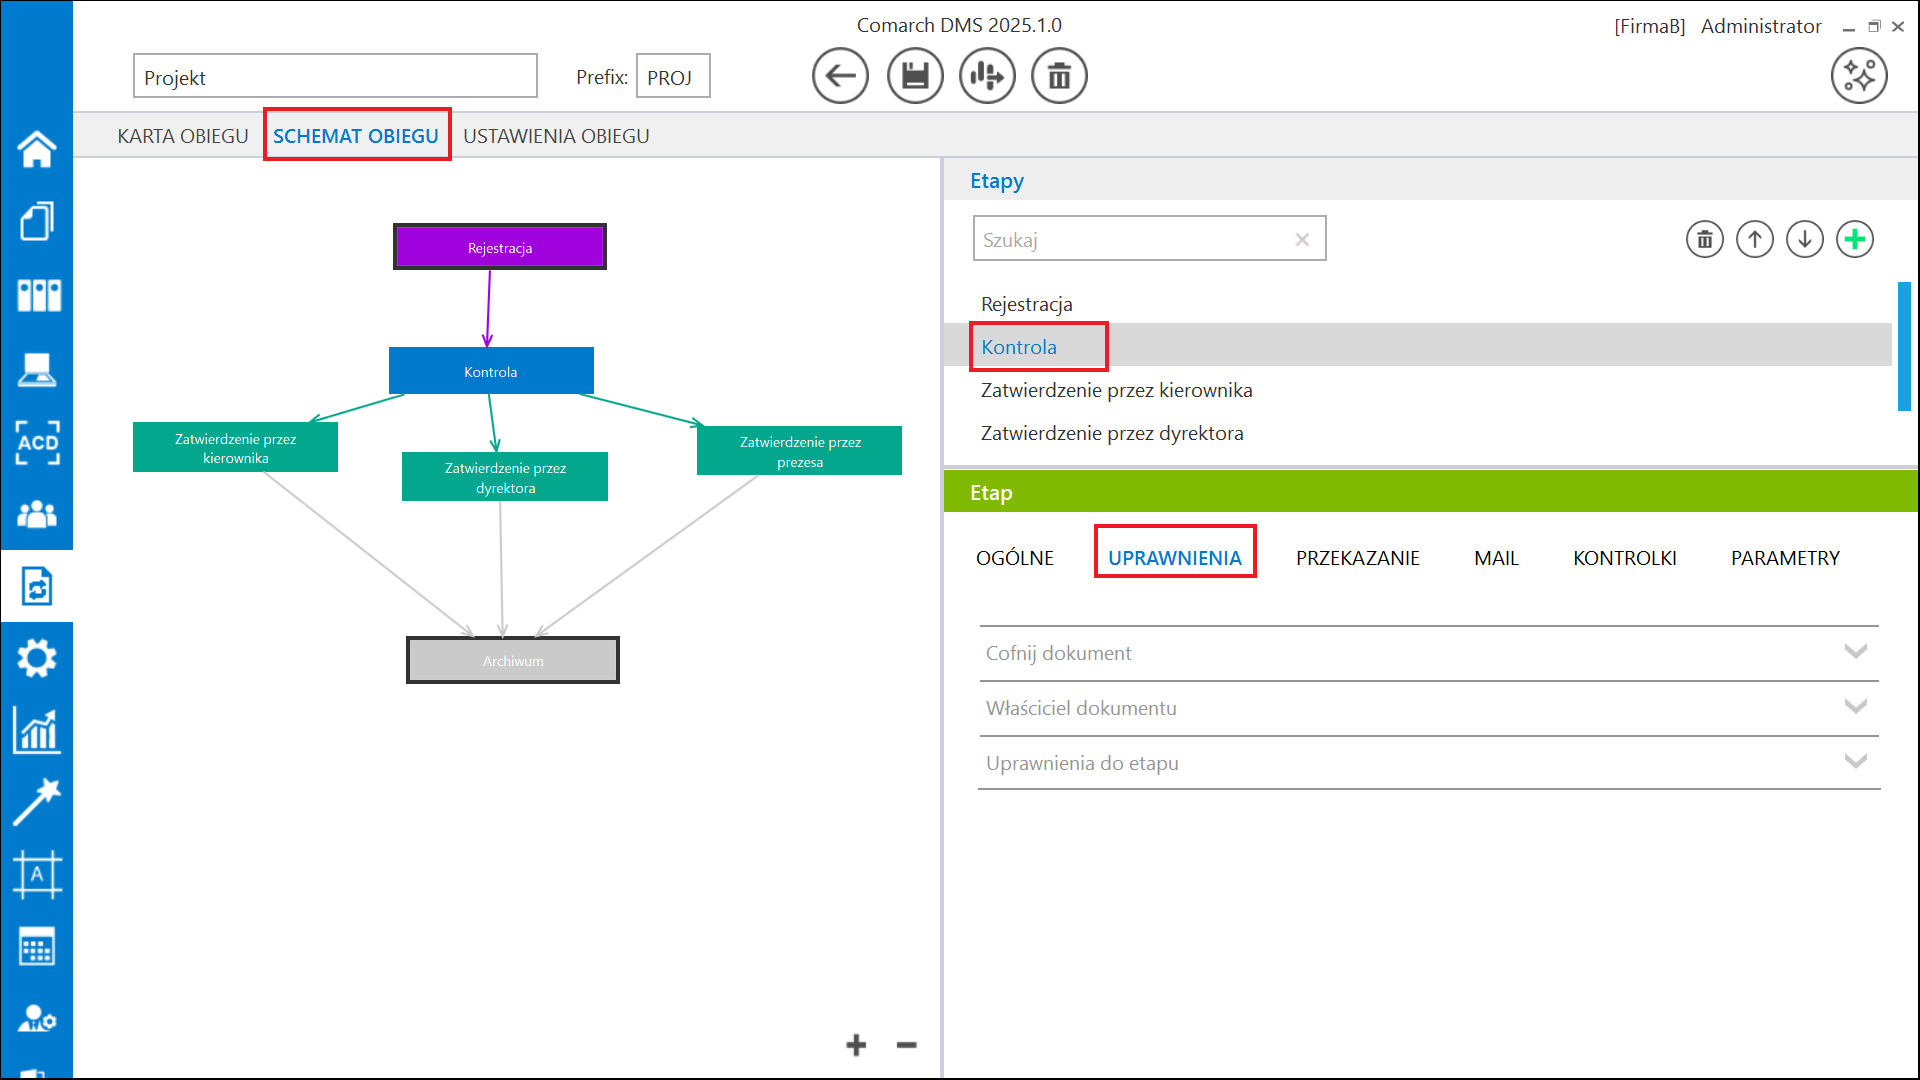The image size is (1920, 1080).
Task: Click the laptop workstation sidebar icon
Action: pos(37,369)
